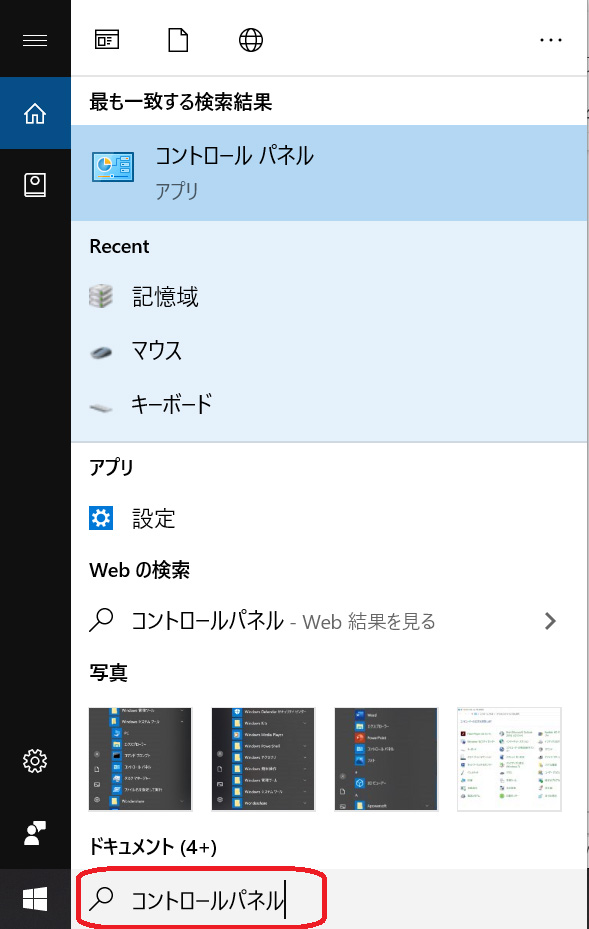Click the 写真 section header
The image size is (589, 929).
point(108,672)
